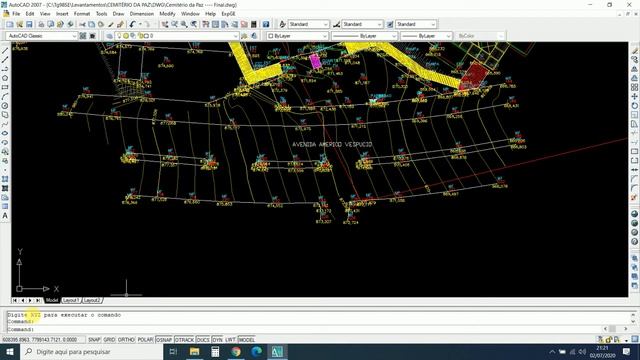Screen dimensions: 640x360
Task: Open the AutoCAD Classic workspace dropdown
Action: (x=41, y=36)
